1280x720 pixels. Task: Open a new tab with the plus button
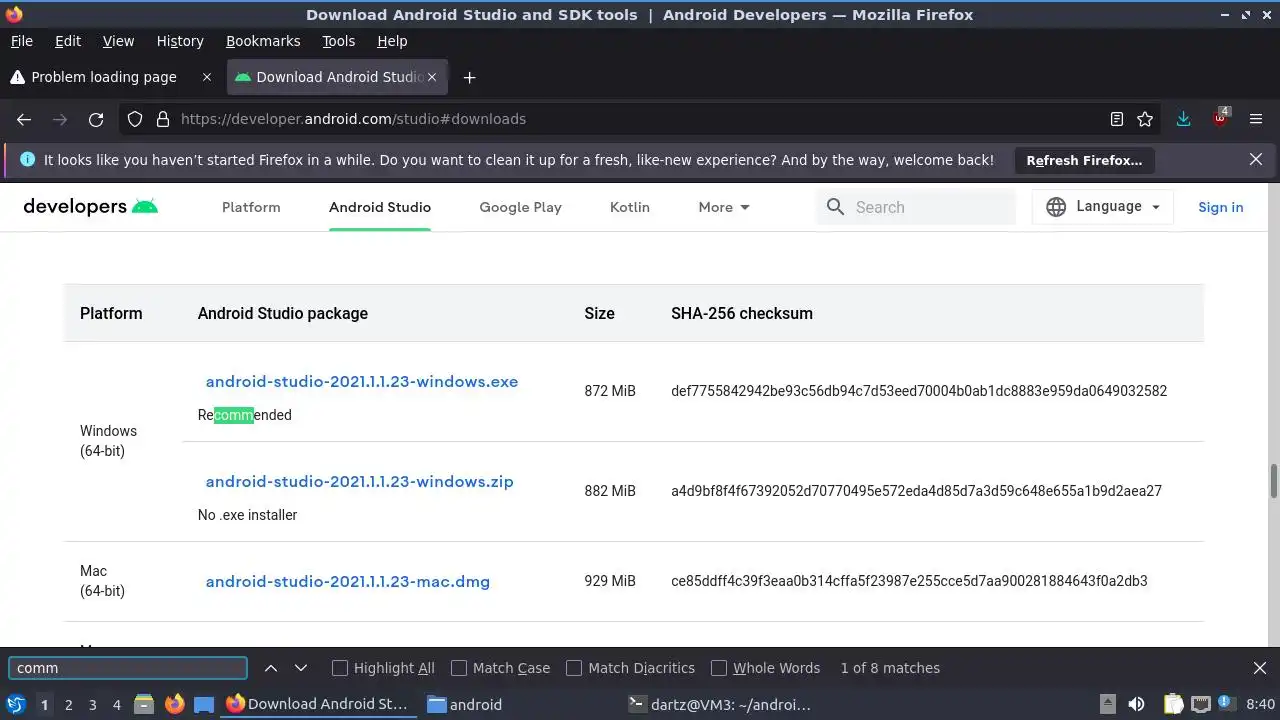(469, 77)
